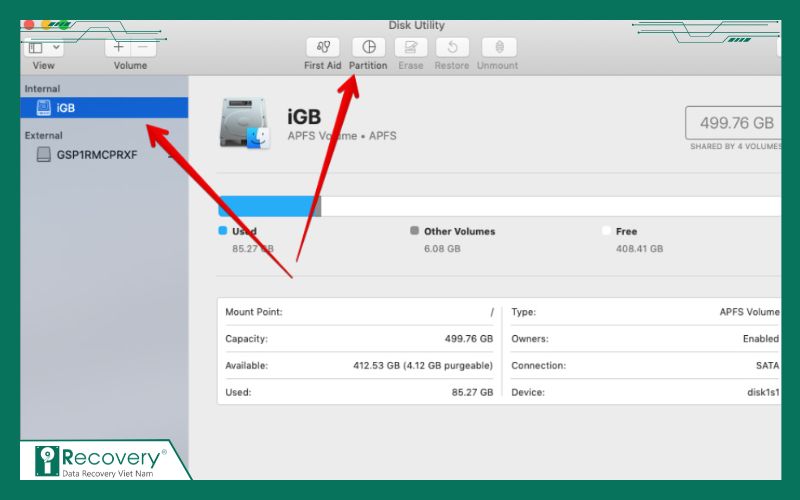Screen dimensions: 800x500
Task: Open the View sidebar dropdown
Action: point(44,47)
